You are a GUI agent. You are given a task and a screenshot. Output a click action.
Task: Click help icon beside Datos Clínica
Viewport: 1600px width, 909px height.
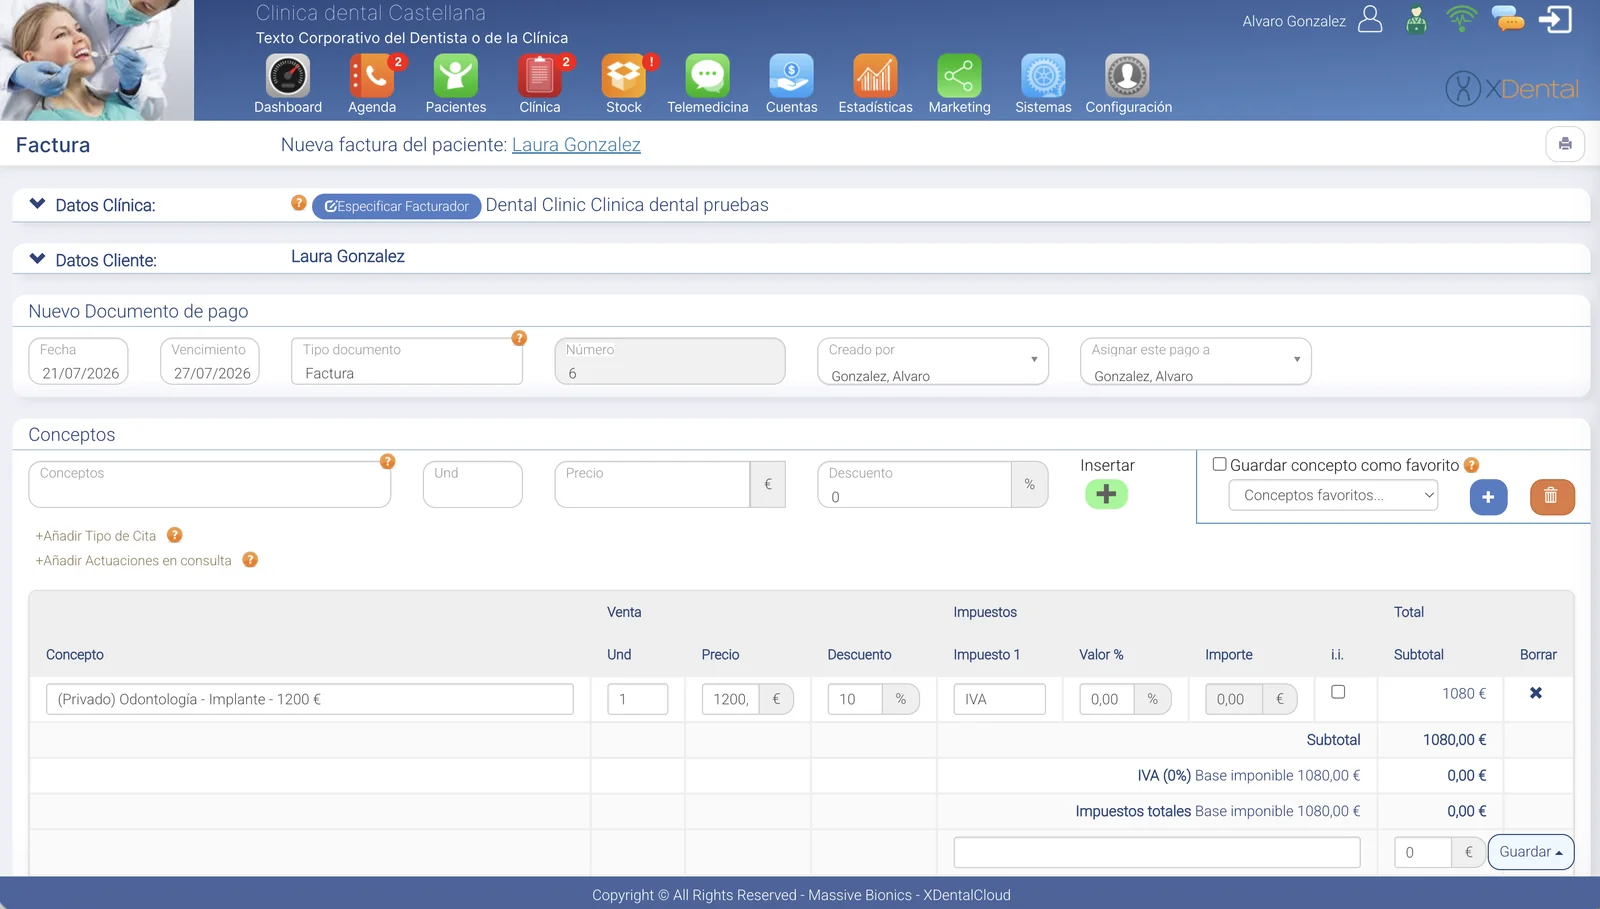(298, 203)
